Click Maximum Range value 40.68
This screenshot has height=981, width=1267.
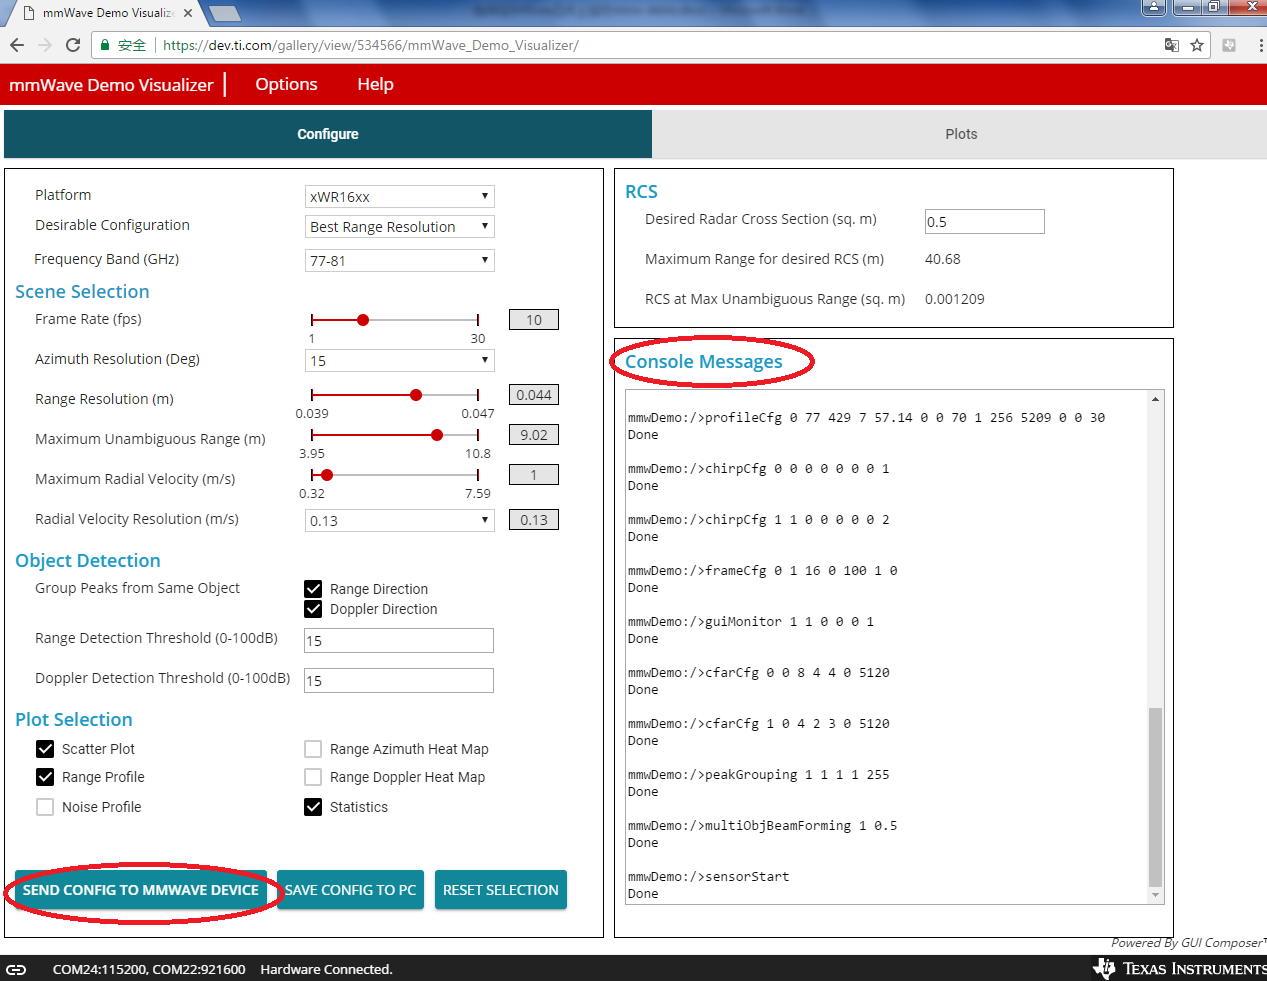(942, 259)
